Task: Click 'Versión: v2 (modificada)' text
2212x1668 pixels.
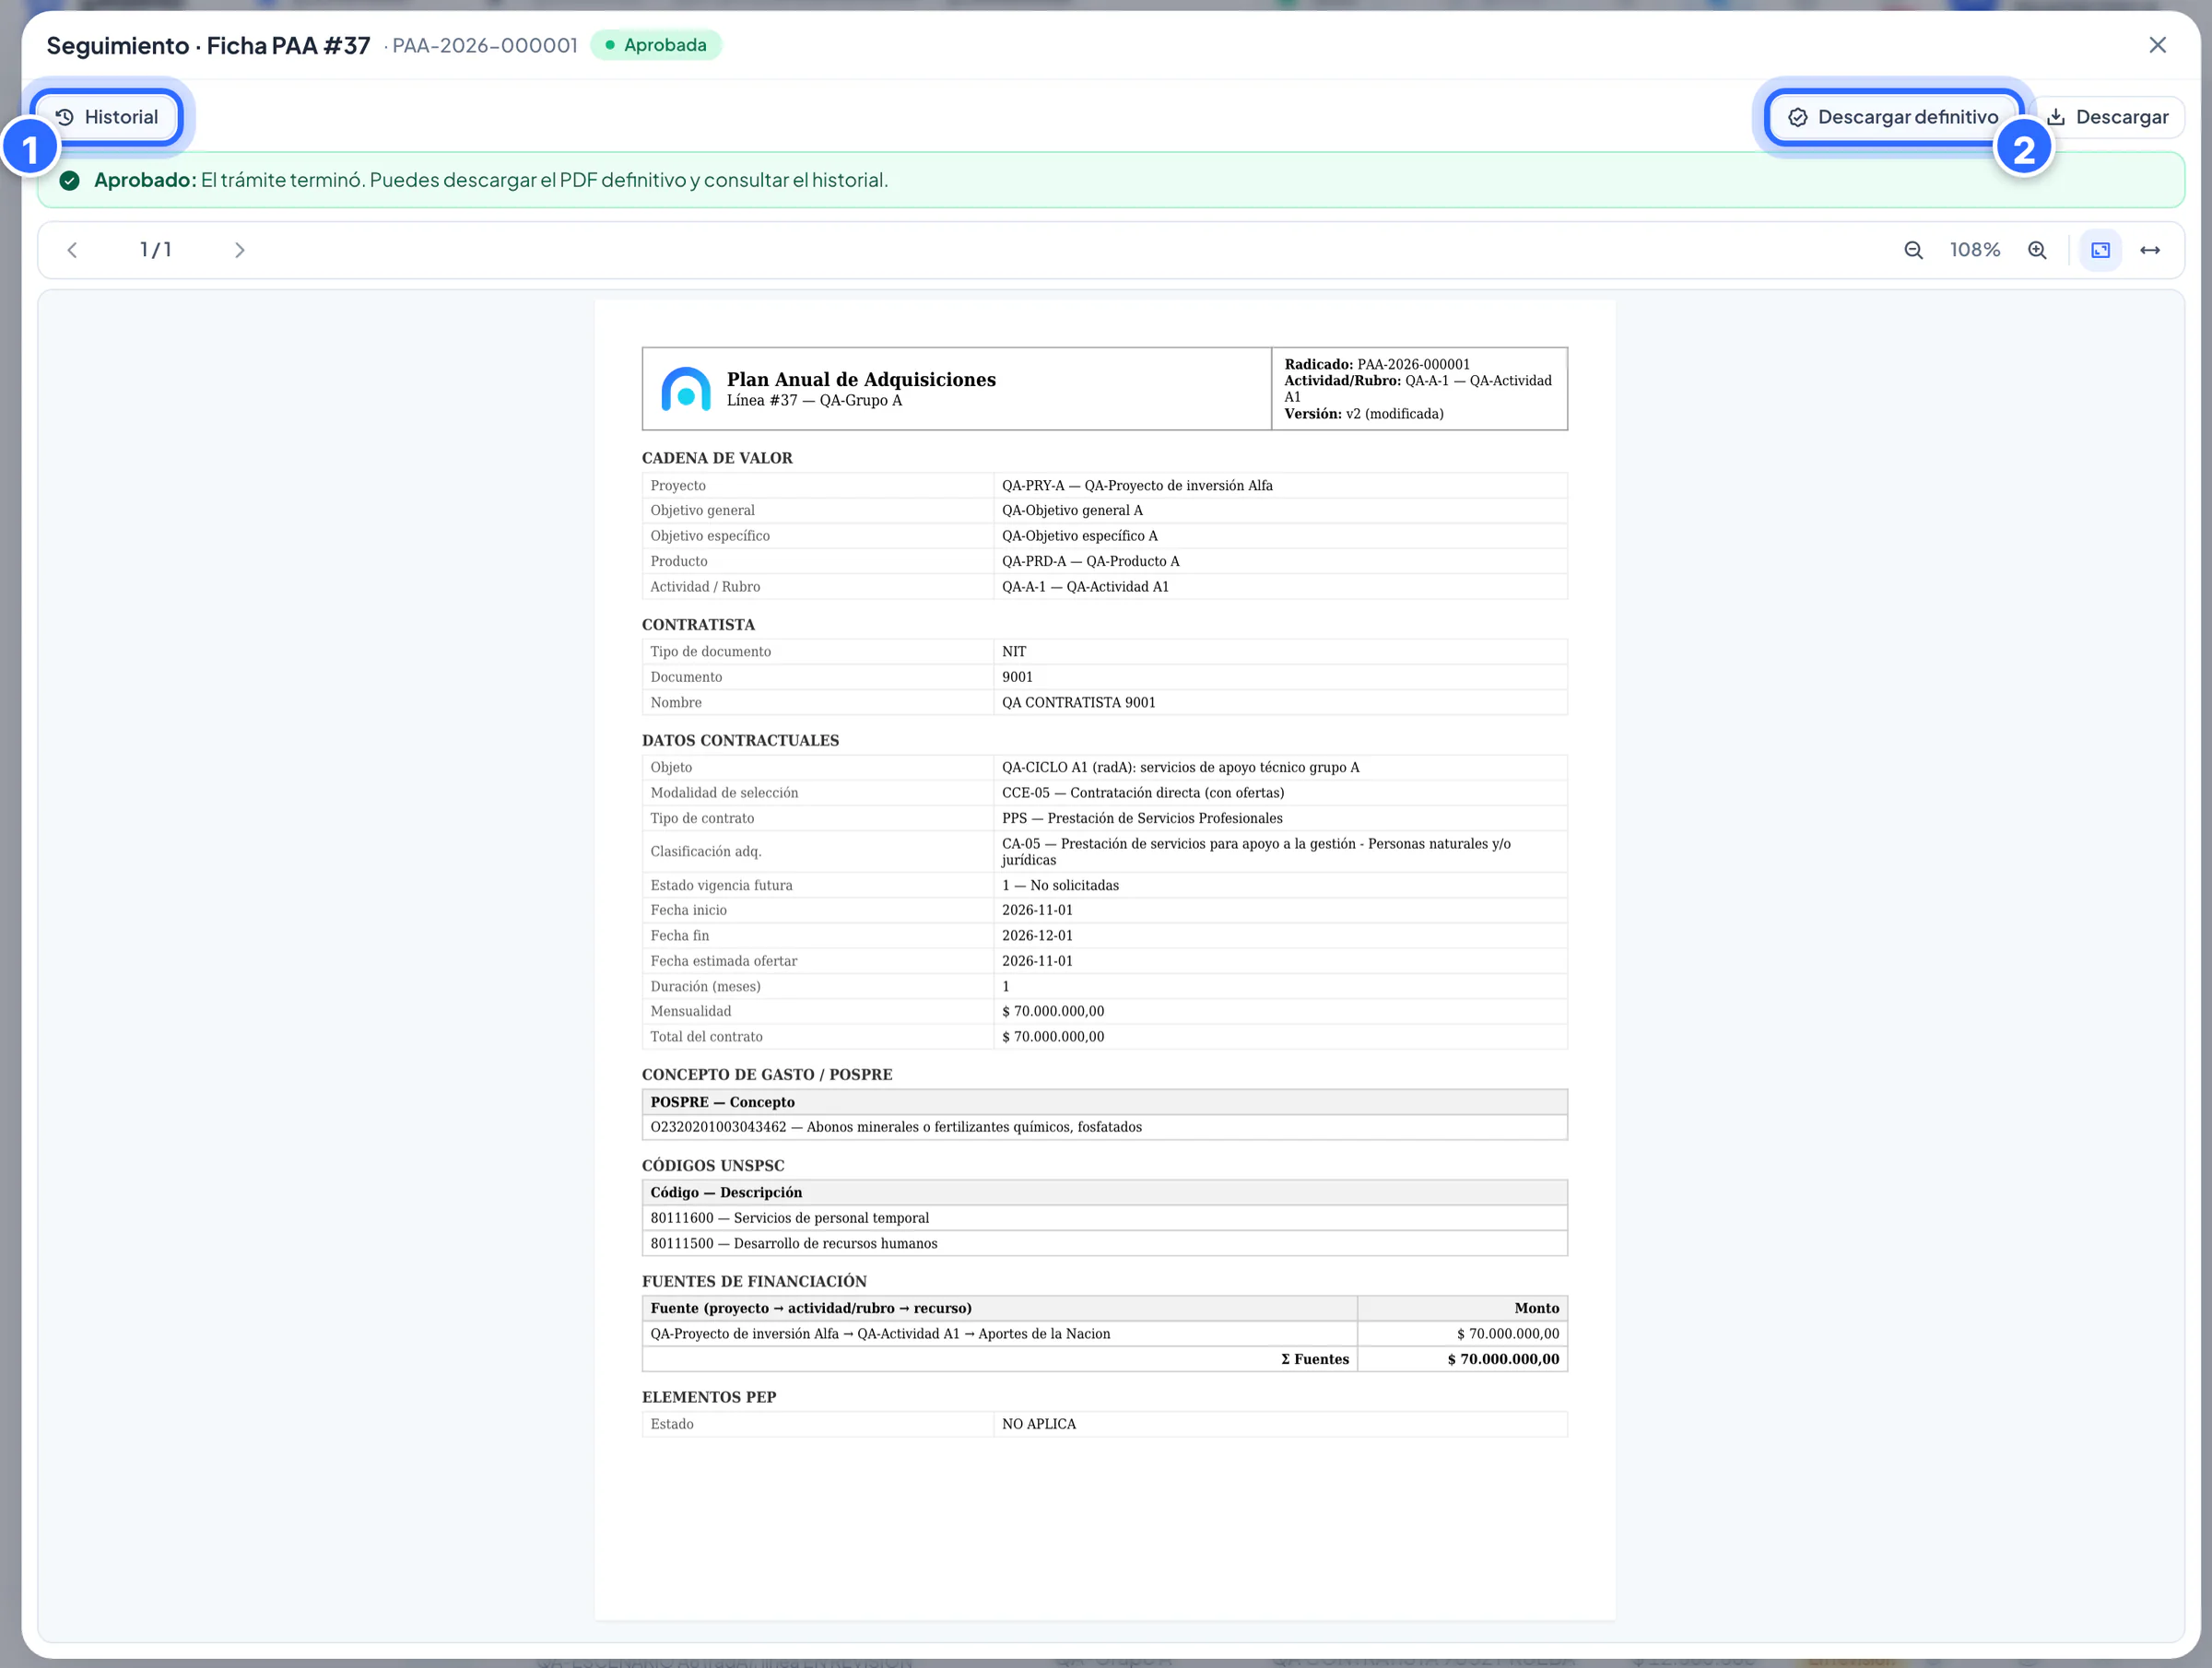Action: coord(1363,413)
